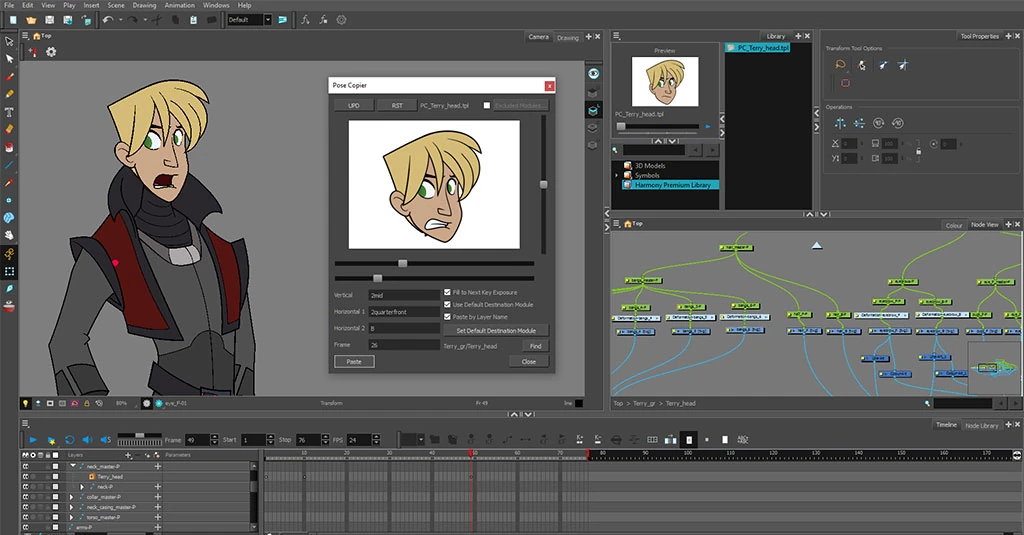This screenshot has height=535, width=1024.
Task: Toggle Use Default Destination Module checkbox
Action: pos(447,304)
